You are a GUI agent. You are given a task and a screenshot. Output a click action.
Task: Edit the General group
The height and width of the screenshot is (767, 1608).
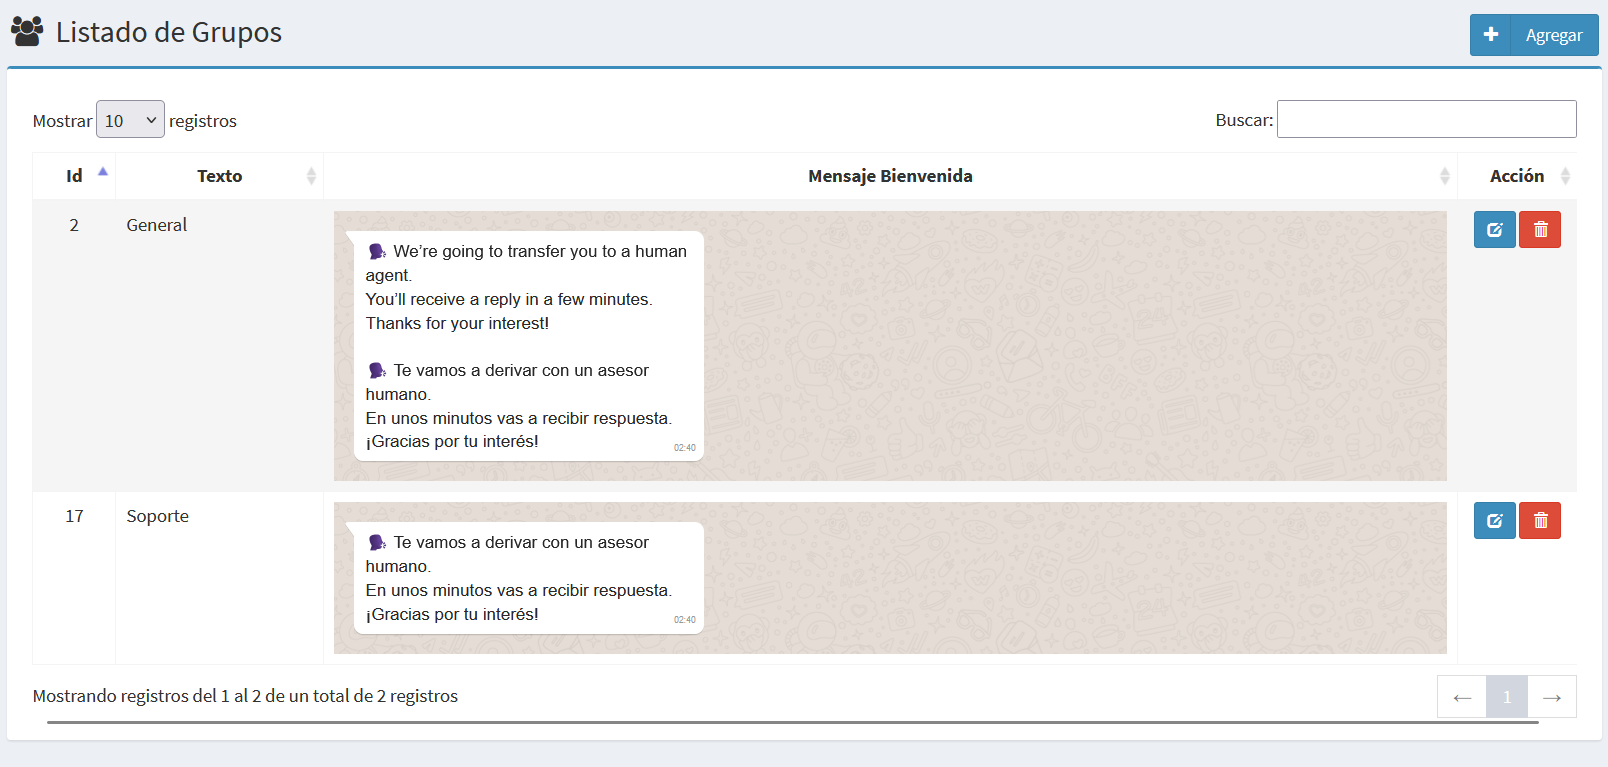[x=1494, y=230]
